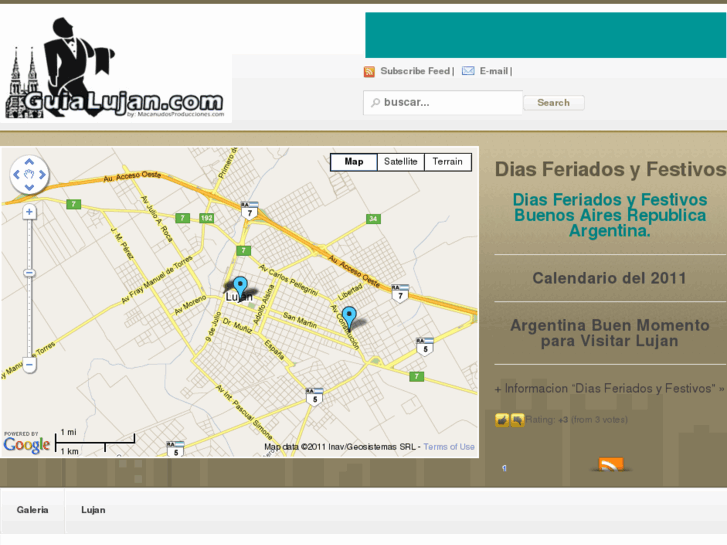Pan the map up arrow
Image resolution: width=727 pixels, height=545 pixels.
29,162
